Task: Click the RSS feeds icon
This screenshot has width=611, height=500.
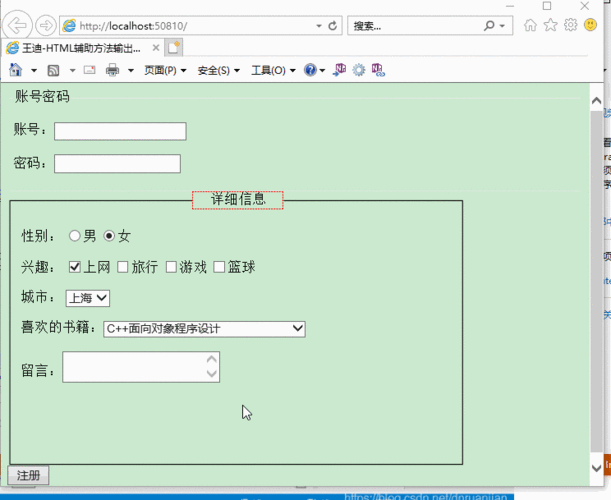Action: click(x=53, y=71)
